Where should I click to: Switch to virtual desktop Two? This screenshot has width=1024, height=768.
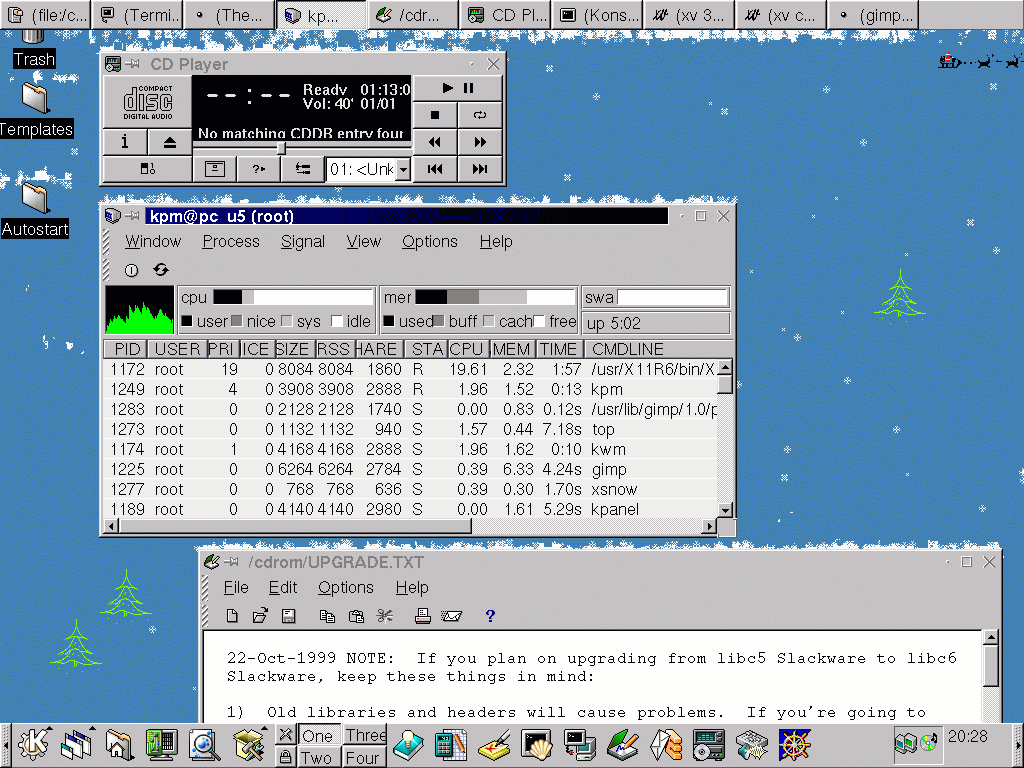coord(317,758)
